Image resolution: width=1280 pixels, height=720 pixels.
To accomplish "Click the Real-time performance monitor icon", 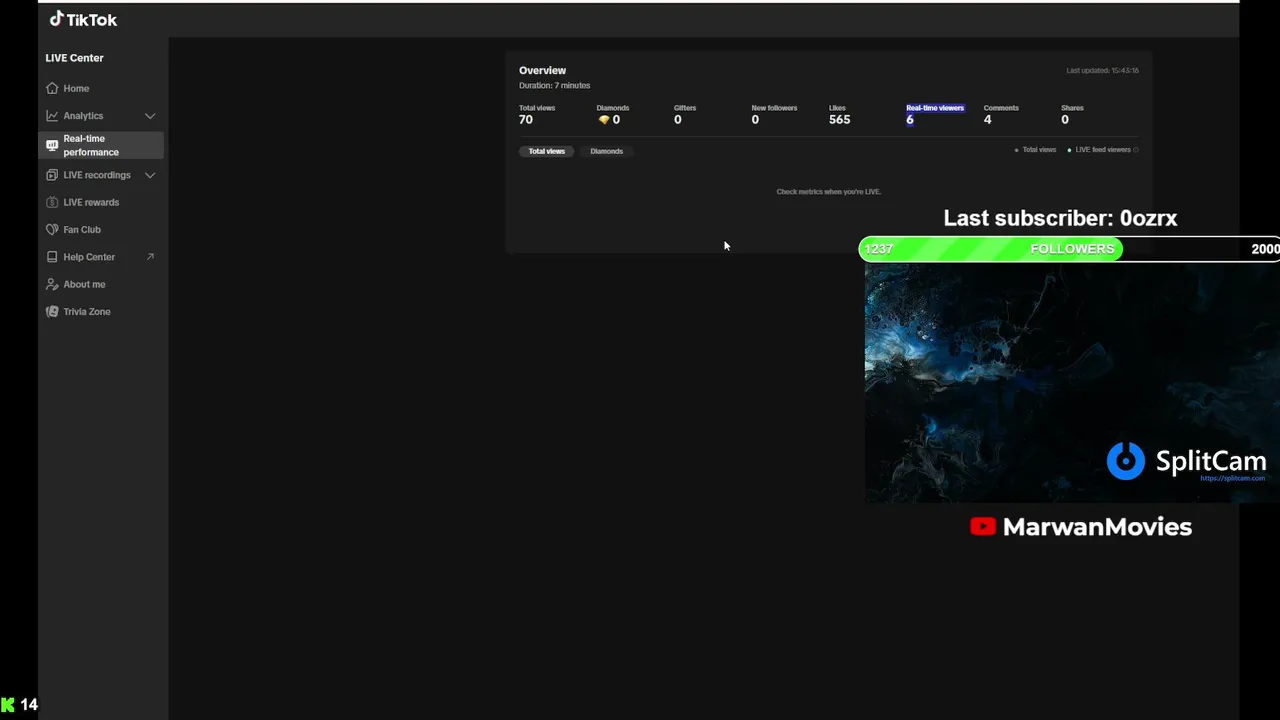I will [x=52, y=145].
